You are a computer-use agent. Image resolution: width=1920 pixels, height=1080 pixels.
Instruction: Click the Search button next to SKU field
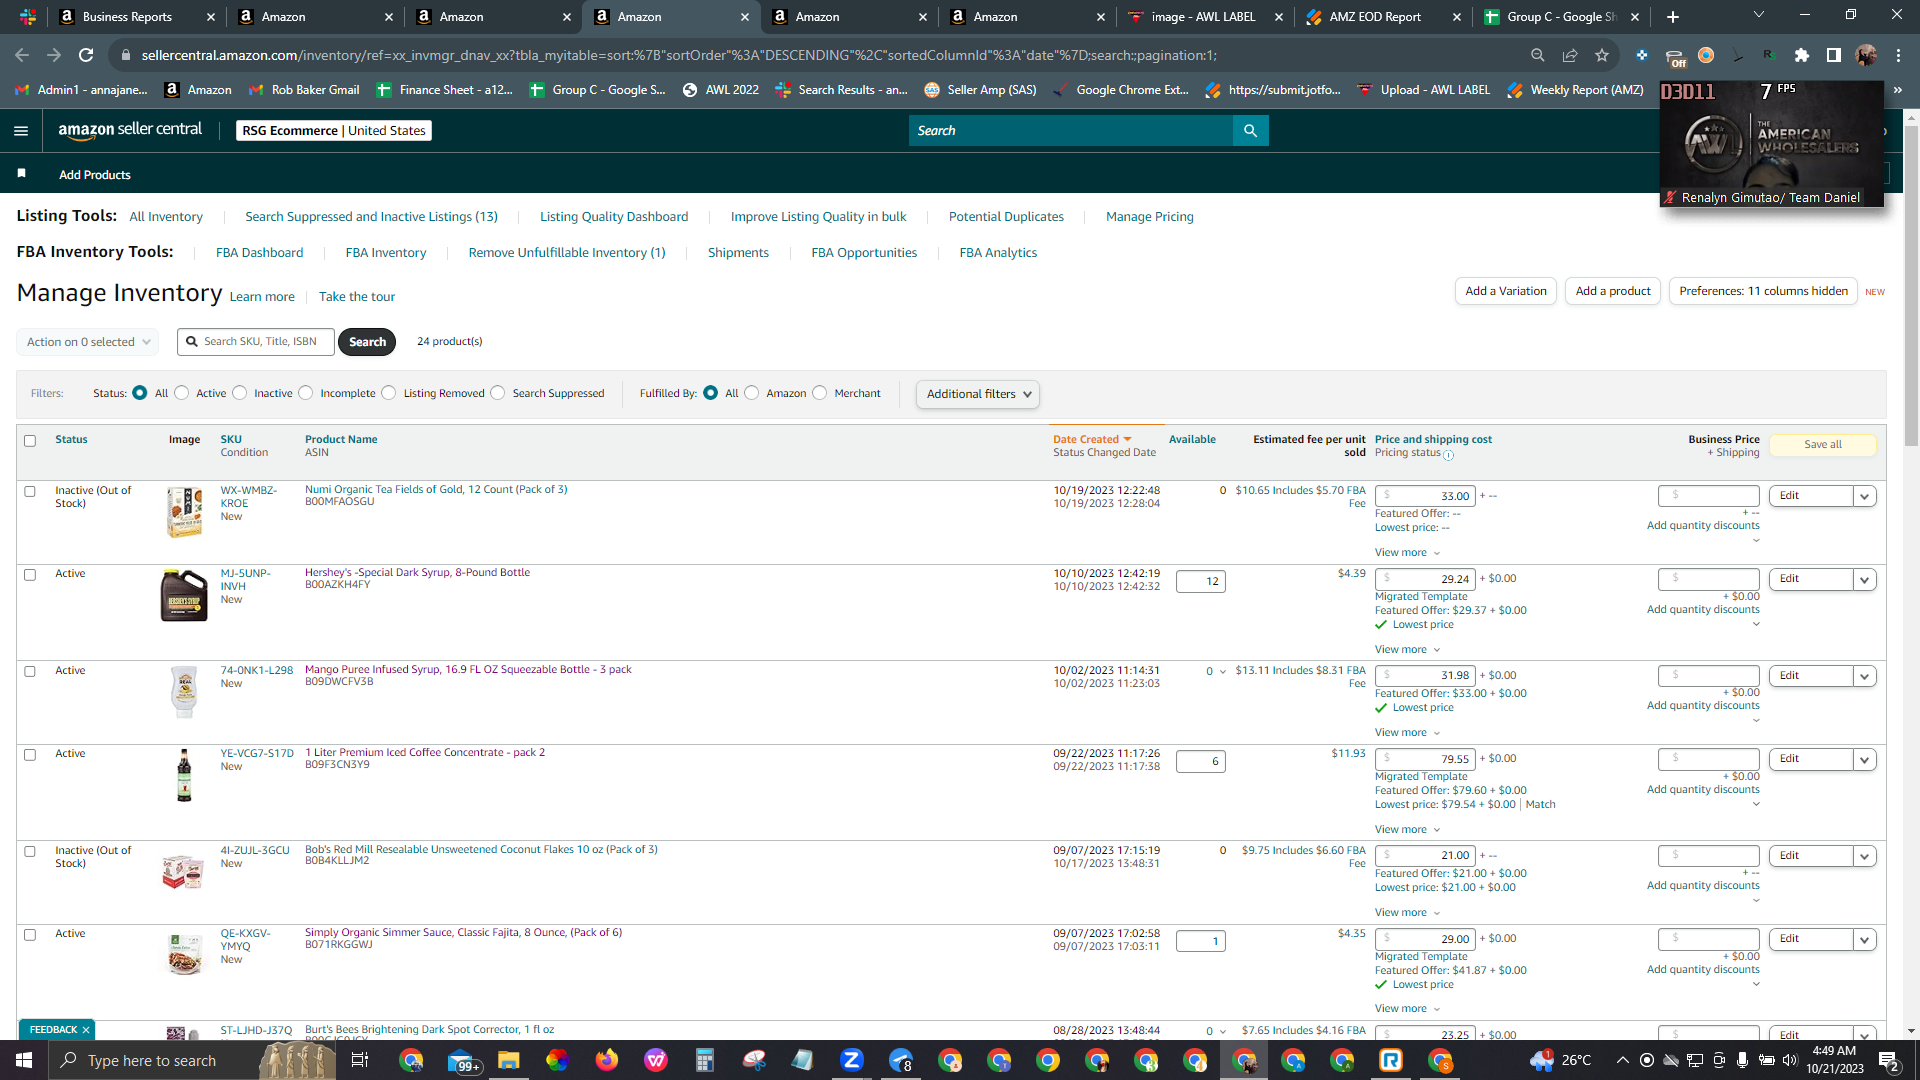coord(367,342)
